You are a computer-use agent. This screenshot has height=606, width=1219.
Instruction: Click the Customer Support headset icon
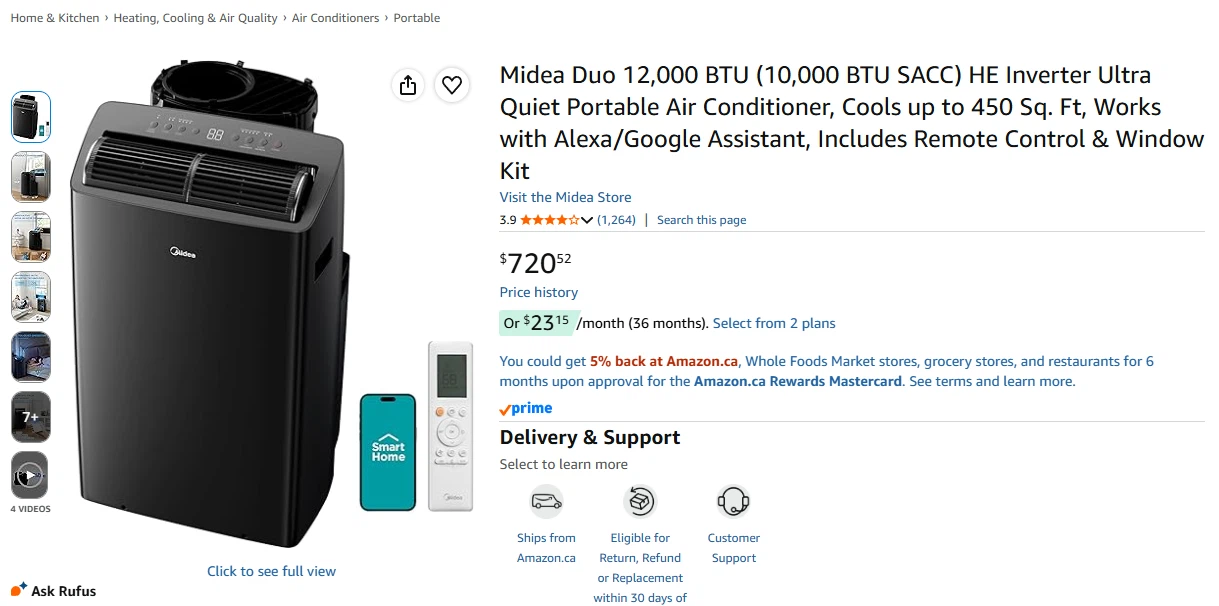tap(733, 501)
